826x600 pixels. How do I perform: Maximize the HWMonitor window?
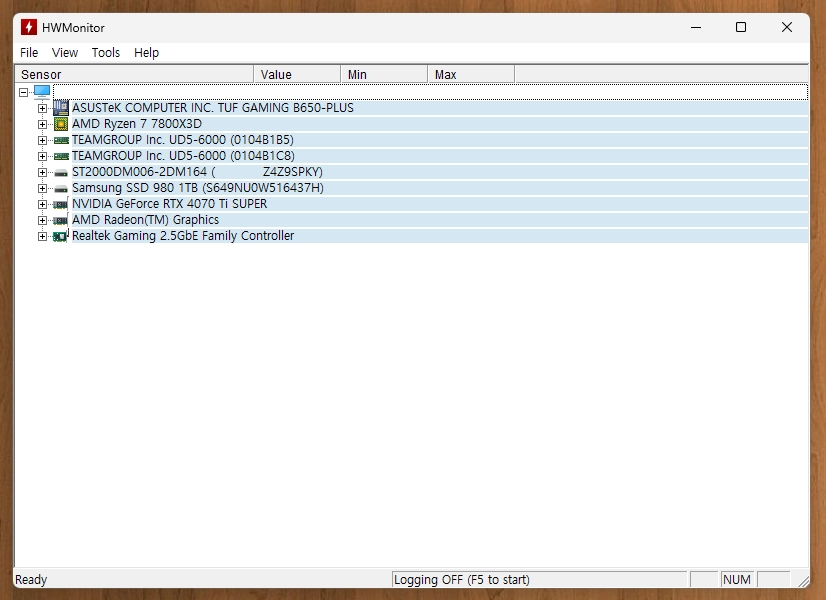click(741, 27)
